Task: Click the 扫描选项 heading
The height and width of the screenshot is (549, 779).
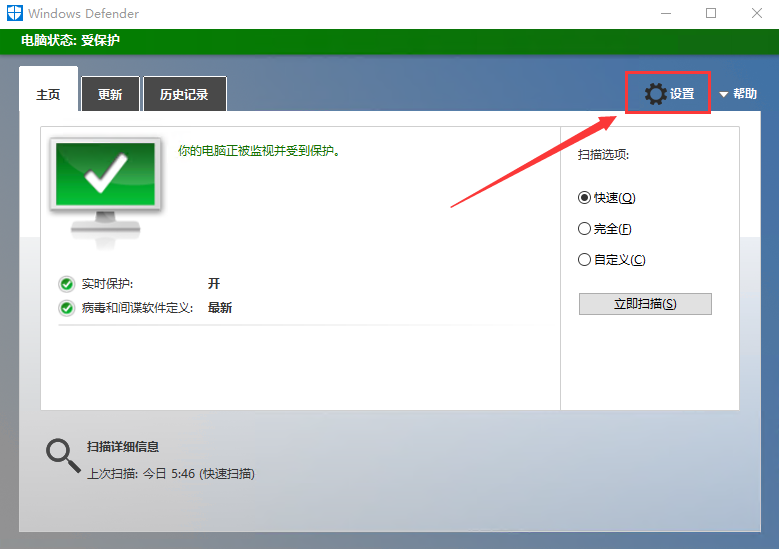Action: 603,155
